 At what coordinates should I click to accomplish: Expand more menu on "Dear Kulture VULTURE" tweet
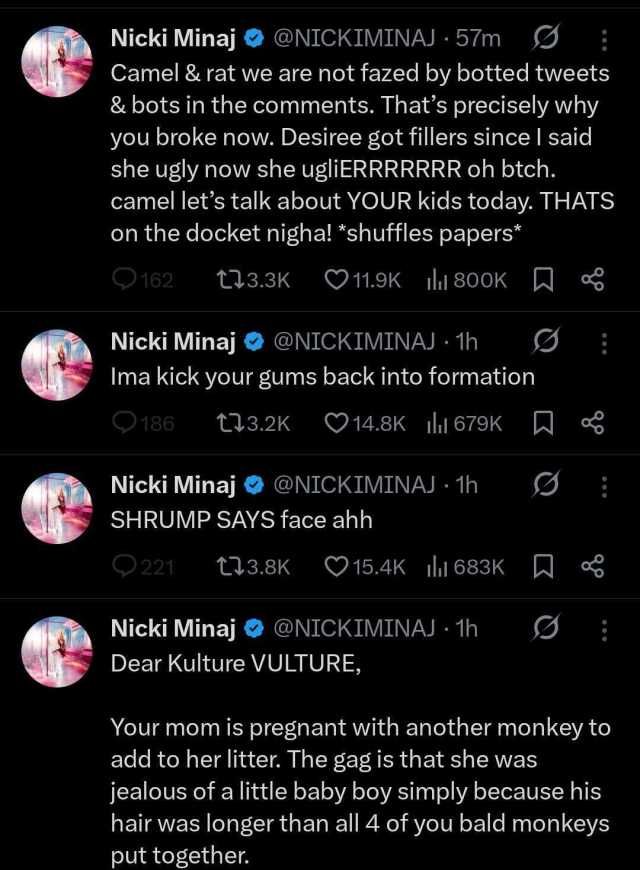pos(604,628)
